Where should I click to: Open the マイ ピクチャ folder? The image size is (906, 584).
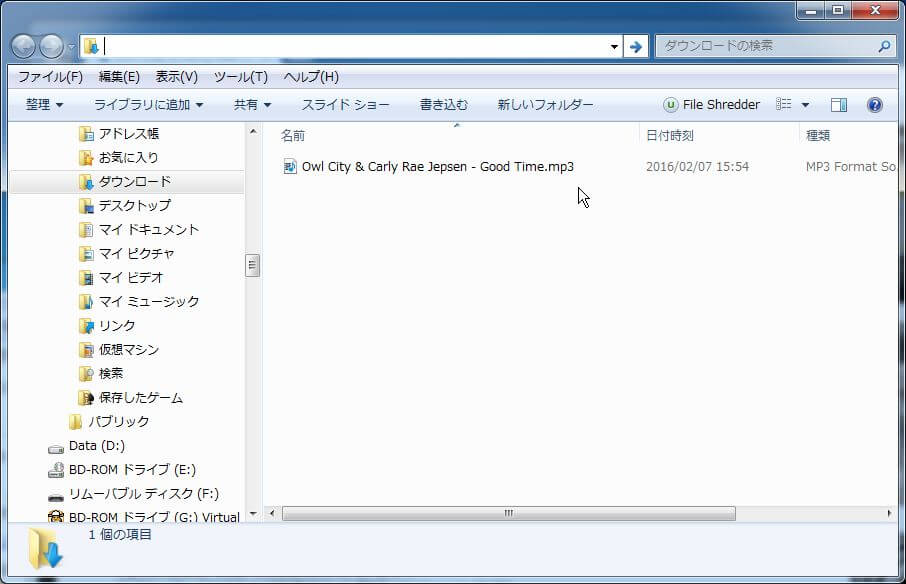tap(137, 253)
